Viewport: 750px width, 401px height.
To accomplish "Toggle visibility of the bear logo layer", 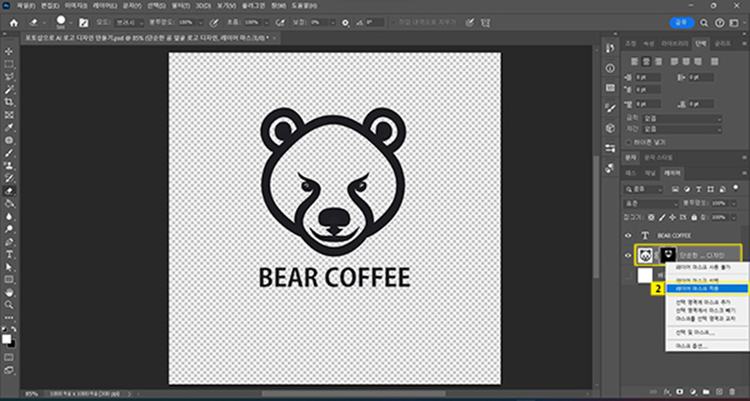I will click(628, 256).
